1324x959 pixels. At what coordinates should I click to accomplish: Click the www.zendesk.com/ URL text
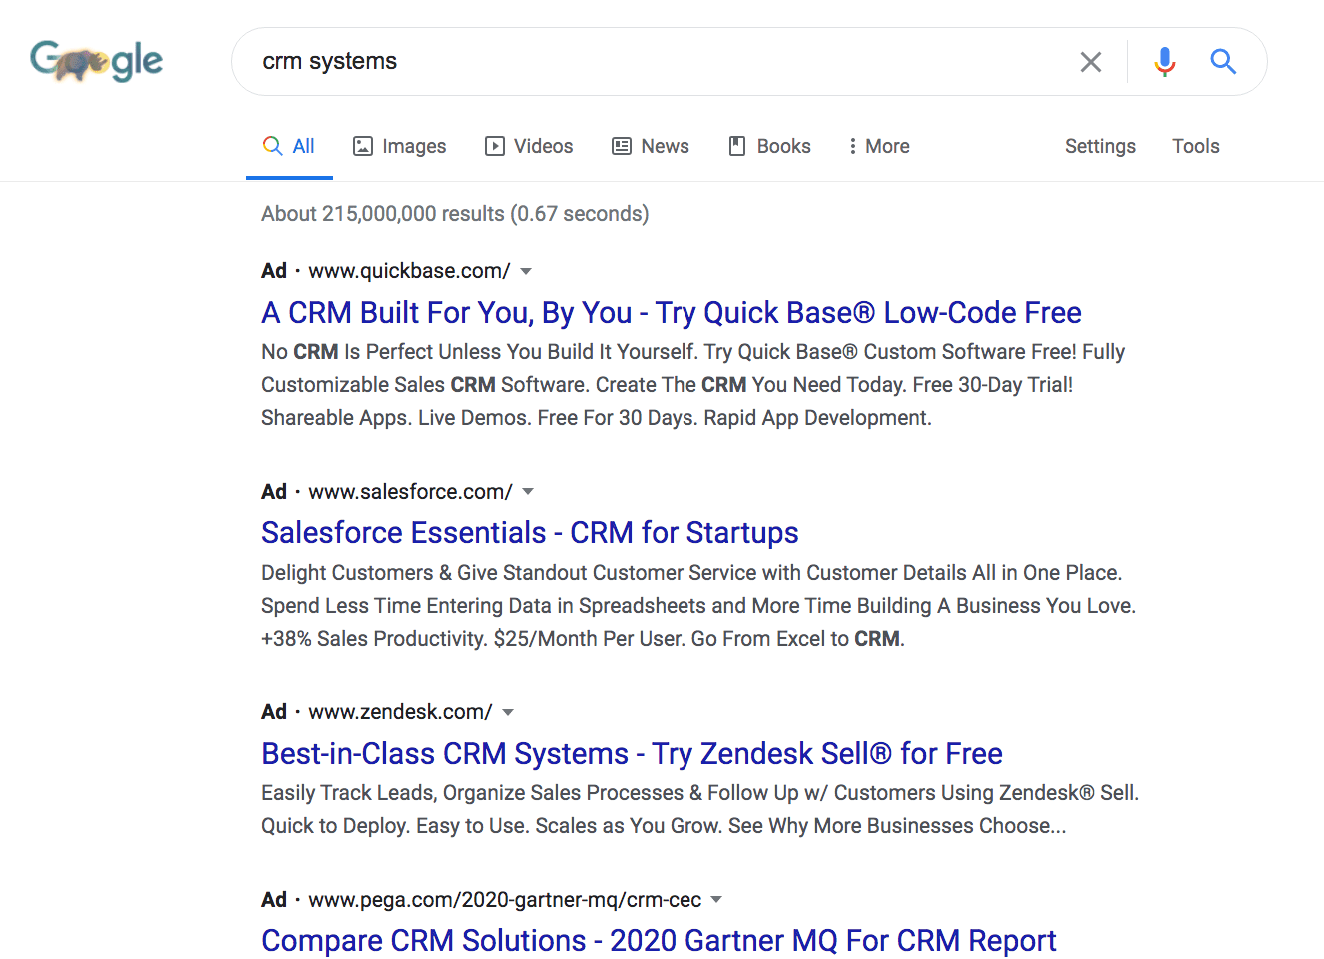point(400,712)
